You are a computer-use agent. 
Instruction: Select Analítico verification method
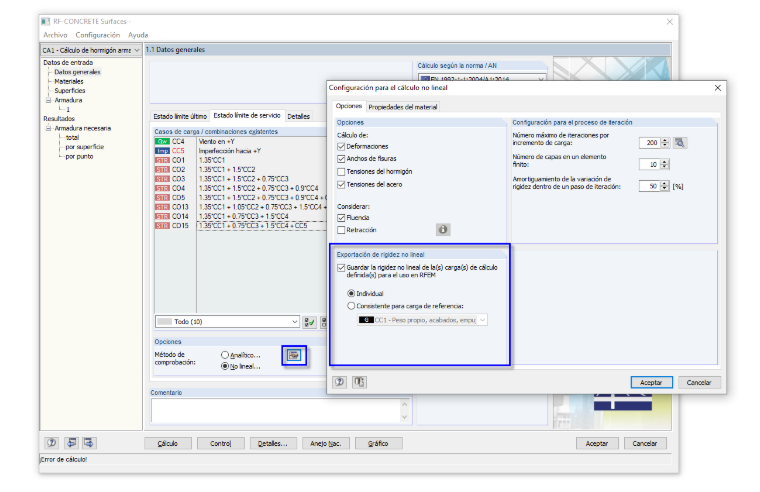[224, 355]
